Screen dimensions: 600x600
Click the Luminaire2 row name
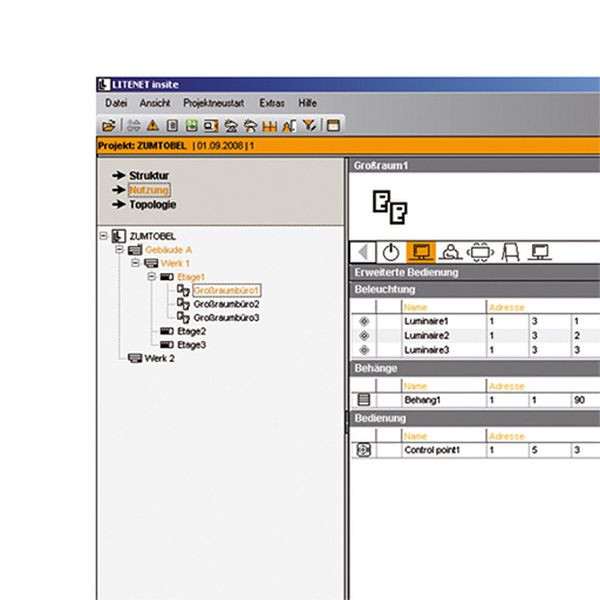click(426, 336)
